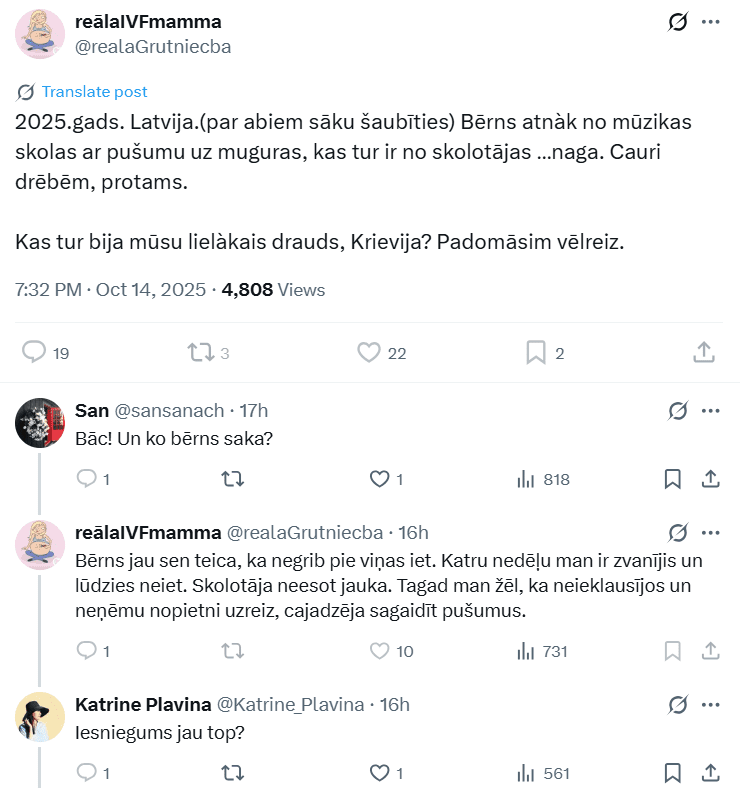
Task: Open more options on San's reply
Action: pos(710,411)
